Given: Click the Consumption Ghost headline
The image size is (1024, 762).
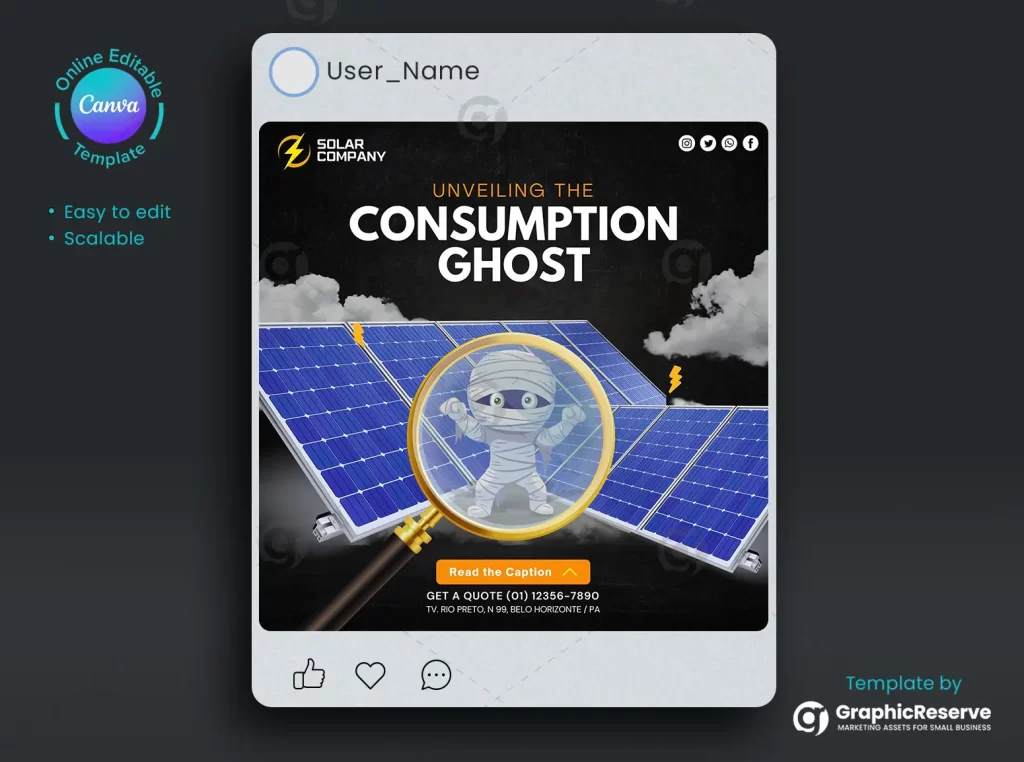Looking at the screenshot, I should pyautogui.click(x=514, y=244).
